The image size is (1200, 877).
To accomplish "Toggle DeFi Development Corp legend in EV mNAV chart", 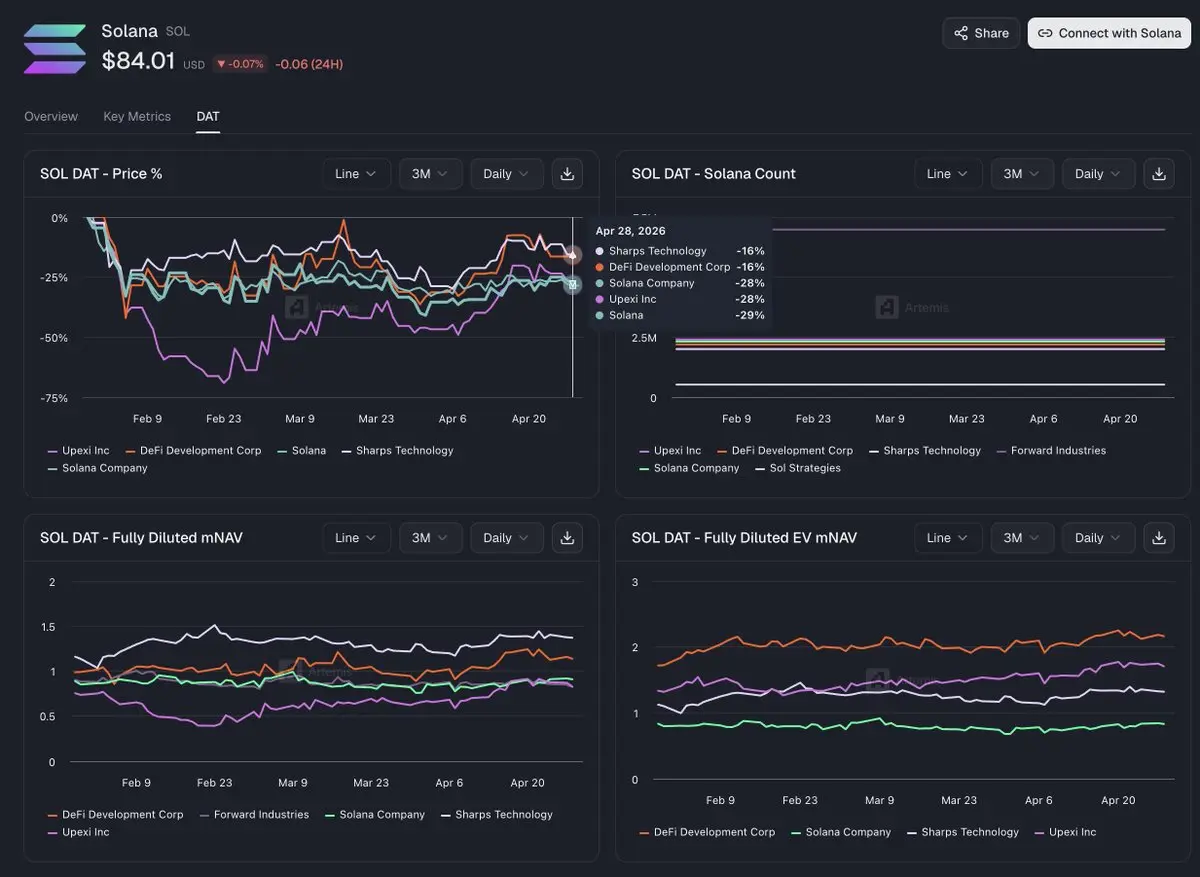I will [x=707, y=832].
